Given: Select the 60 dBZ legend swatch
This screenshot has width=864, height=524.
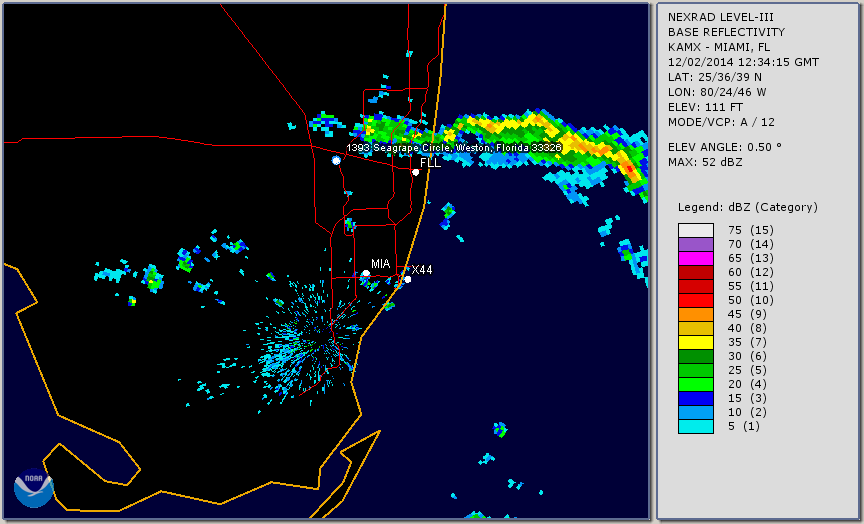Looking at the screenshot, I should click(696, 272).
